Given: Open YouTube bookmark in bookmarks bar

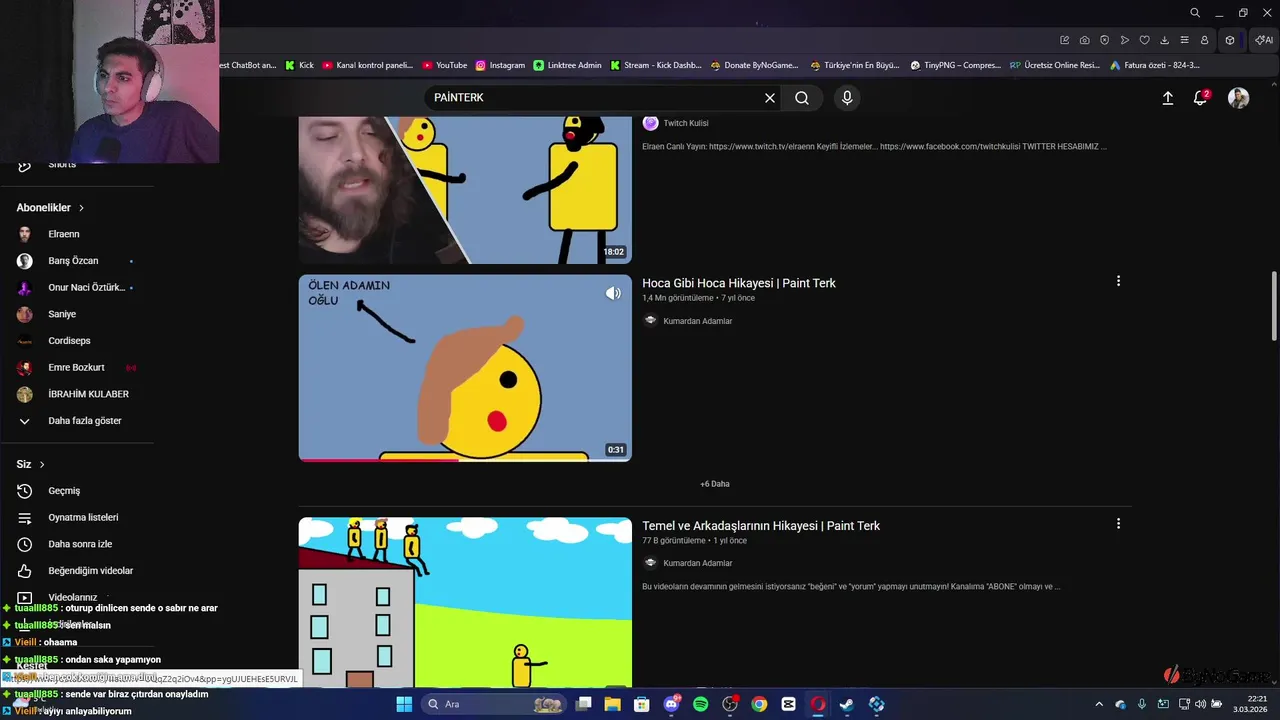Looking at the screenshot, I should pos(444,65).
